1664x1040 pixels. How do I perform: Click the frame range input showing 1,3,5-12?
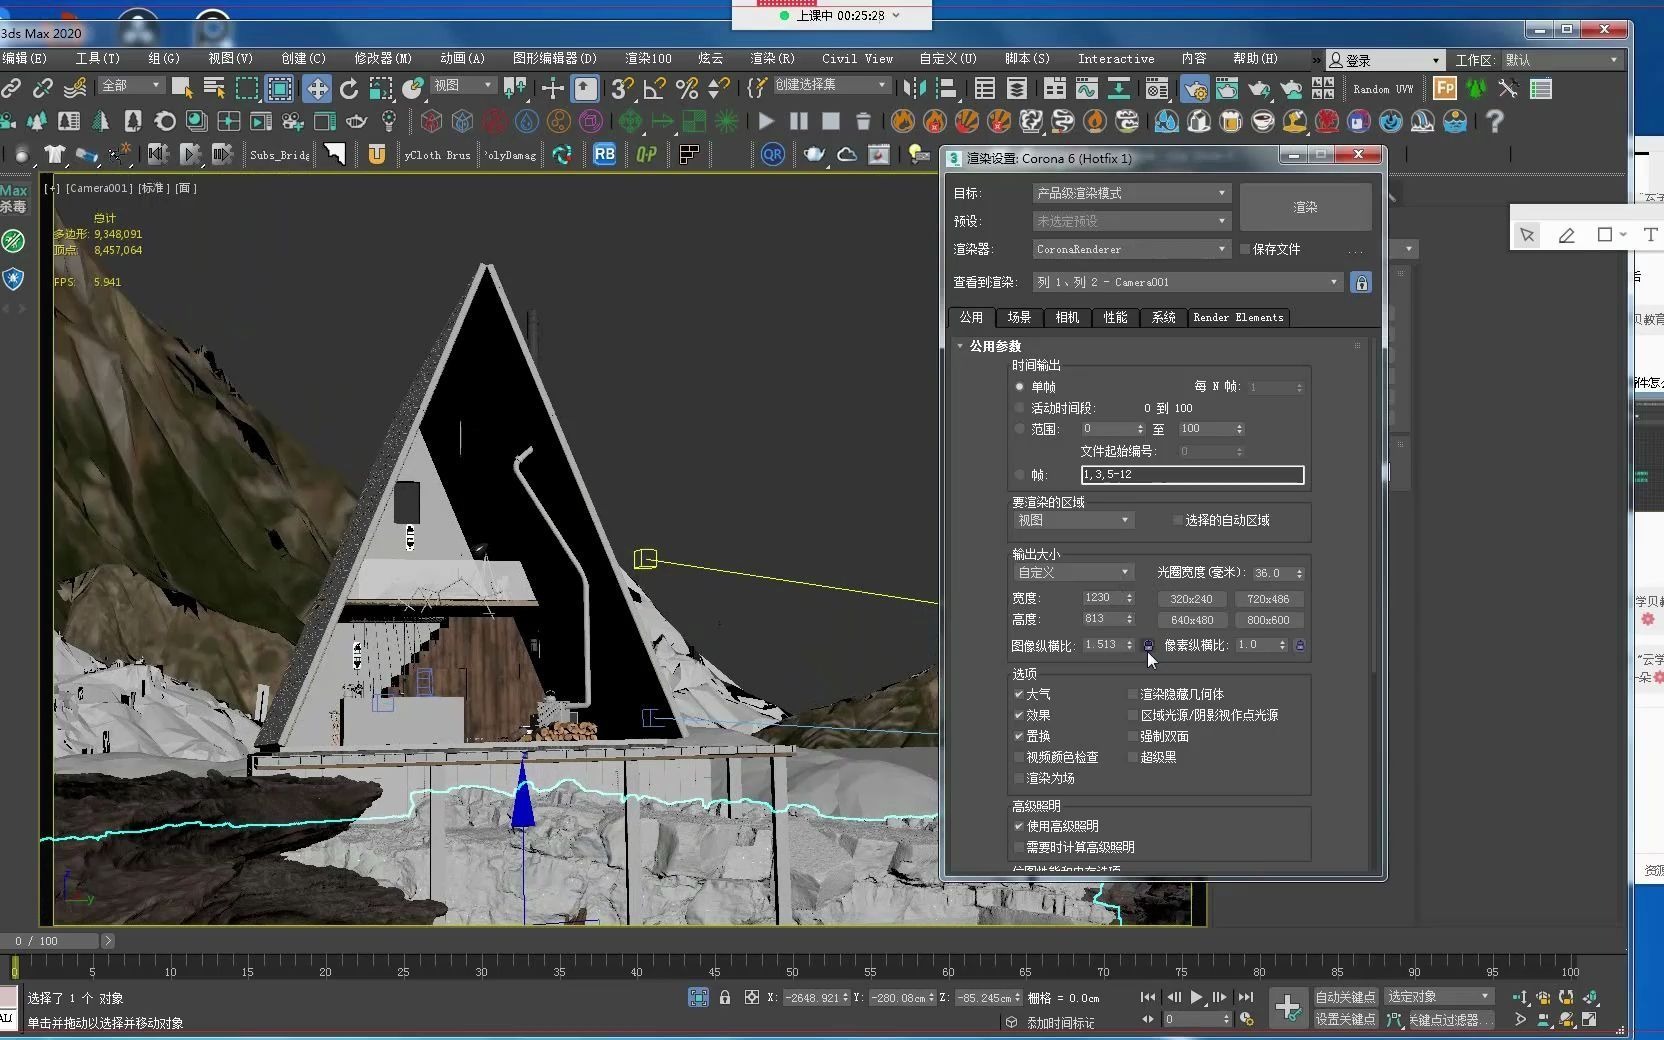pyautogui.click(x=1192, y=475)
